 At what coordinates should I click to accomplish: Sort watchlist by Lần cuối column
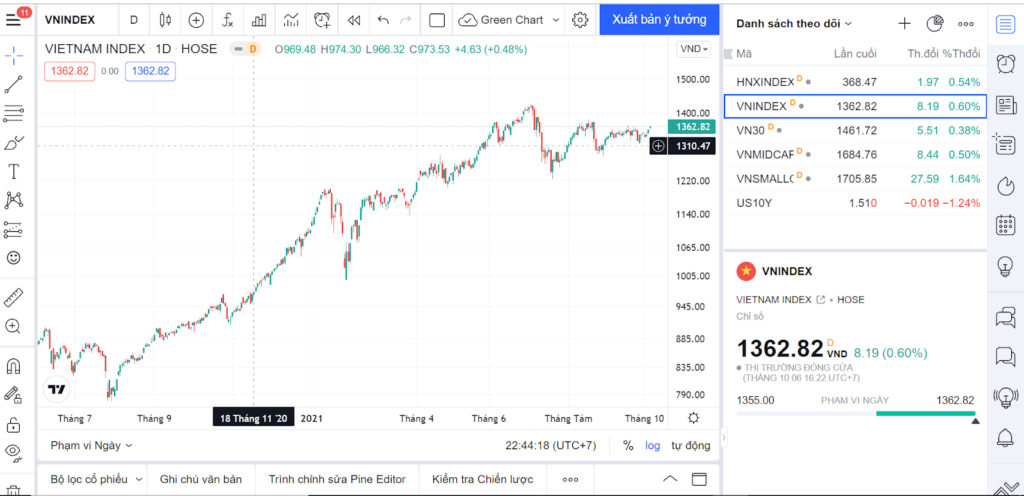[x=855, y=54]
